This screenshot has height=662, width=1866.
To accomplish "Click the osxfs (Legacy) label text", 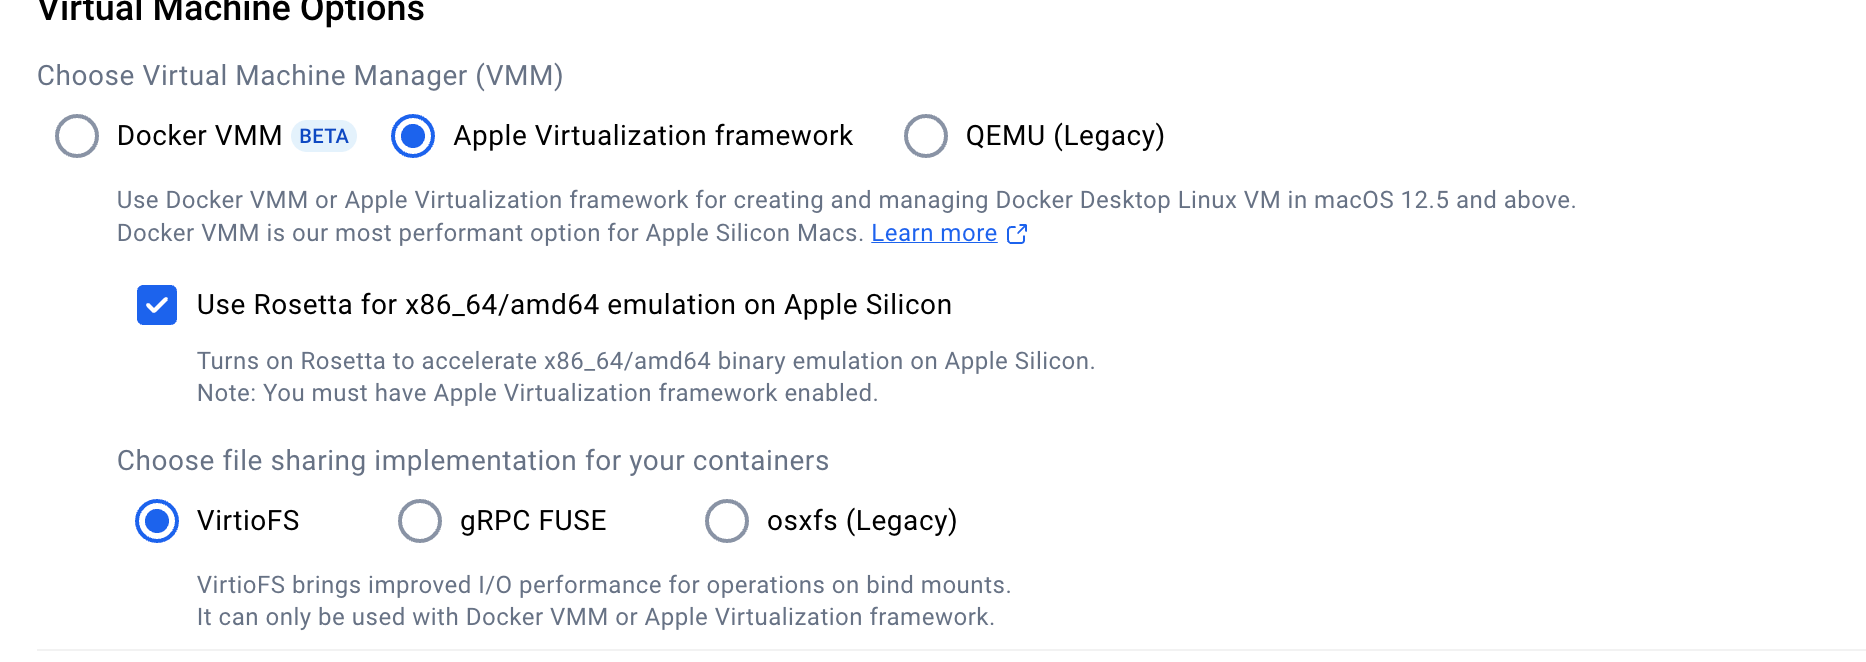I will coord(862,521).
